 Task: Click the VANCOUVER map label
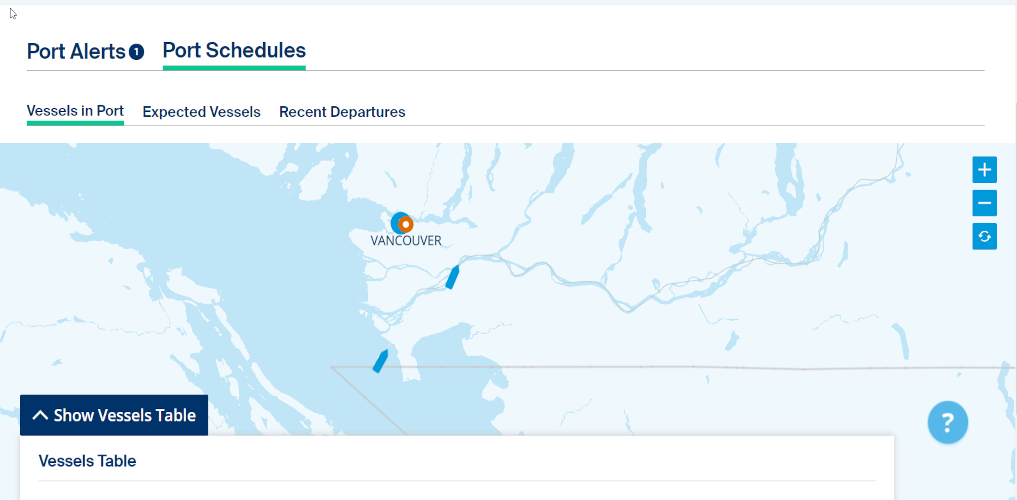[x=406, y=241]
